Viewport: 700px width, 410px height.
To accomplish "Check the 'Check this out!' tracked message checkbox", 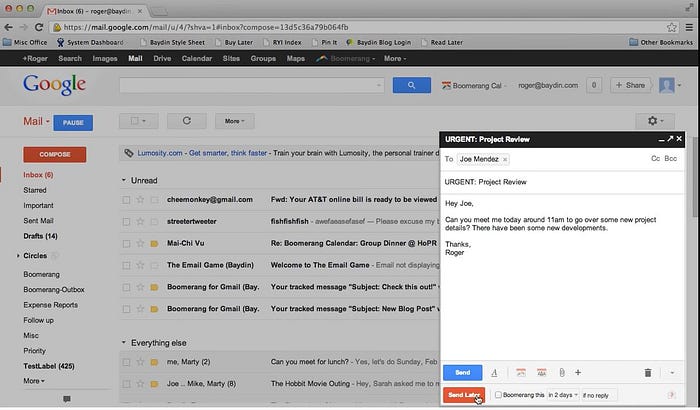I will click(126, 287).
